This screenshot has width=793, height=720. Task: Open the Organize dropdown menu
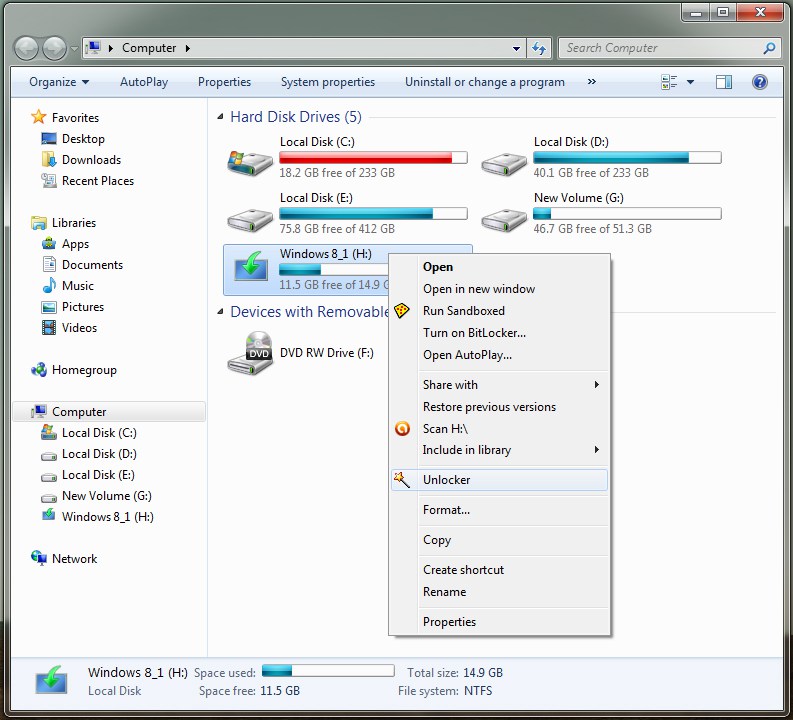tap(58, 82)
